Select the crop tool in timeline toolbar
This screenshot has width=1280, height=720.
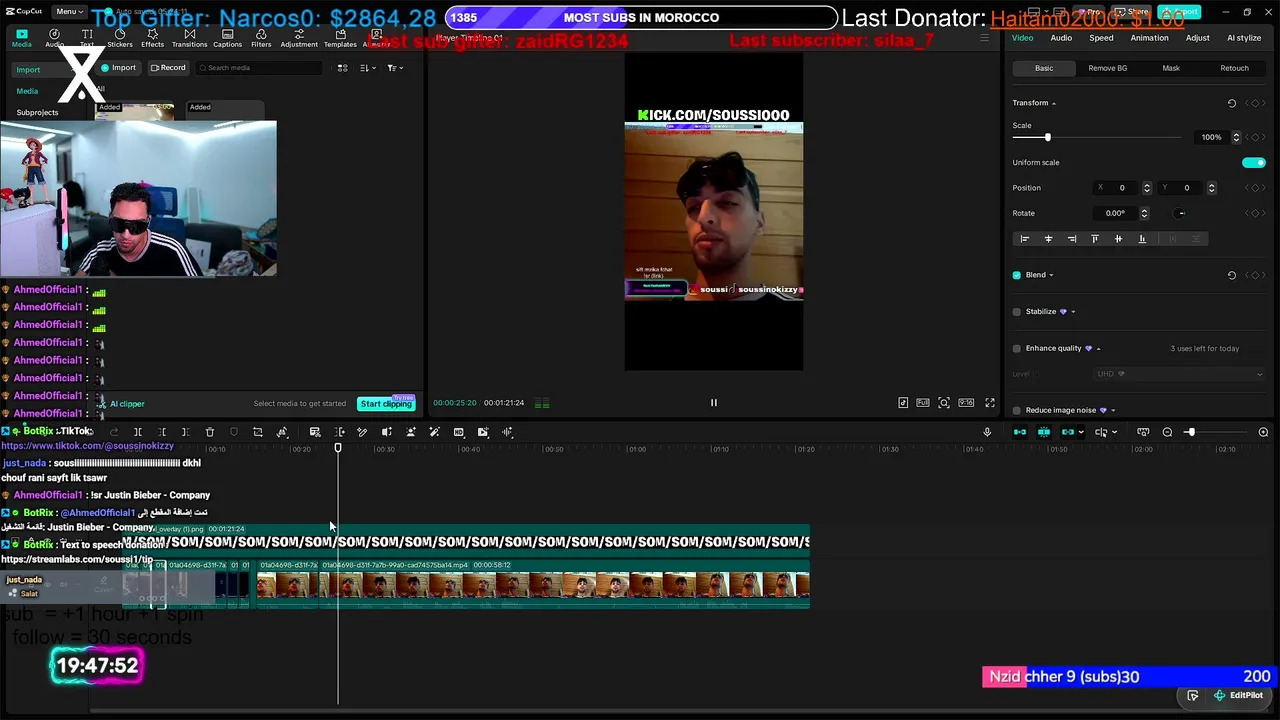click(258, 432)
